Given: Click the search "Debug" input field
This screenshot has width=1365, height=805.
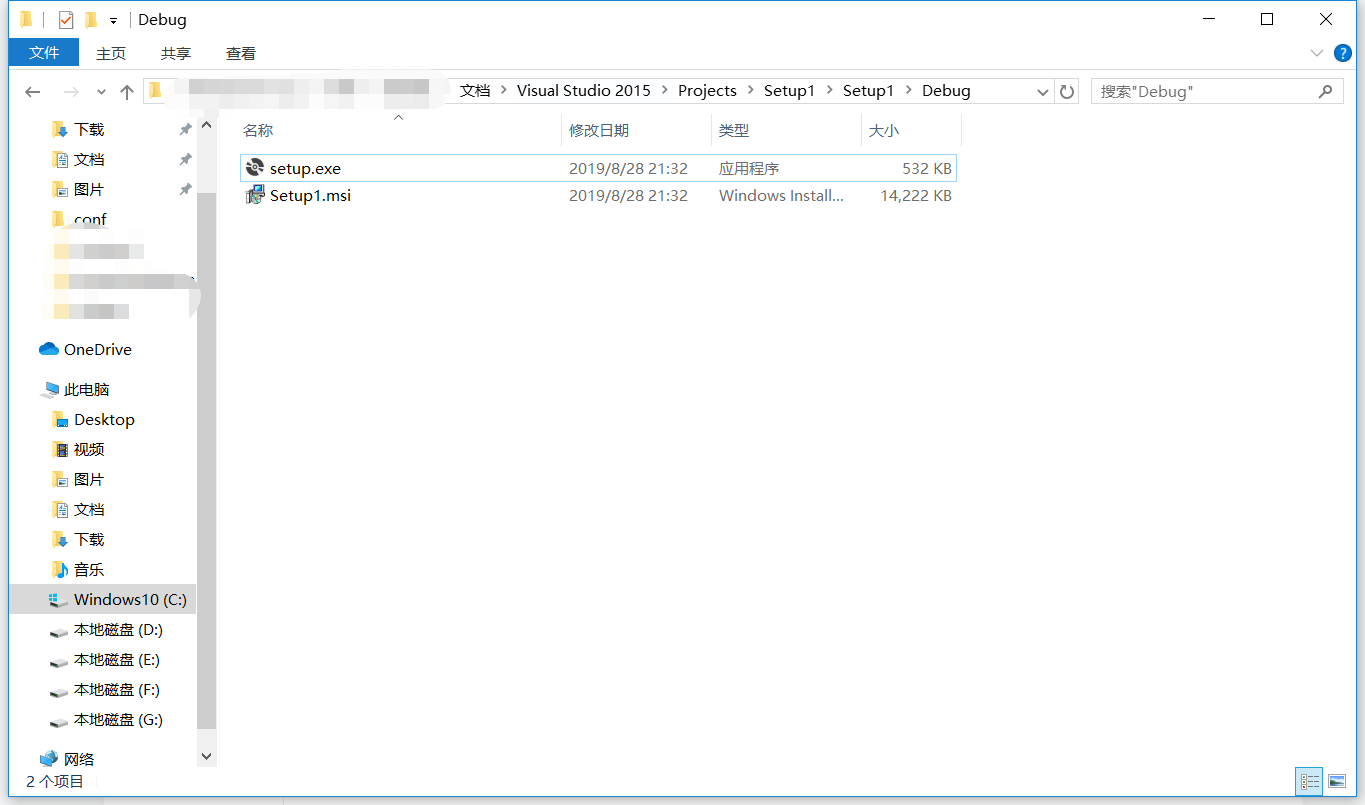Looking at the screenshot, I should [x=1205, y=91].
